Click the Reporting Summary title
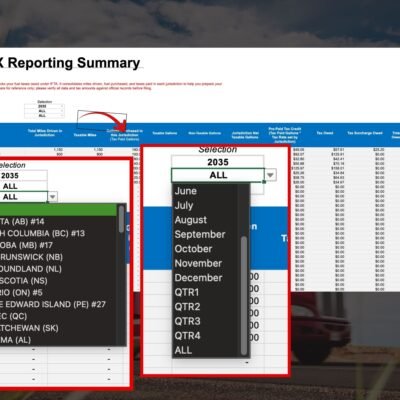 coord(69,63)
